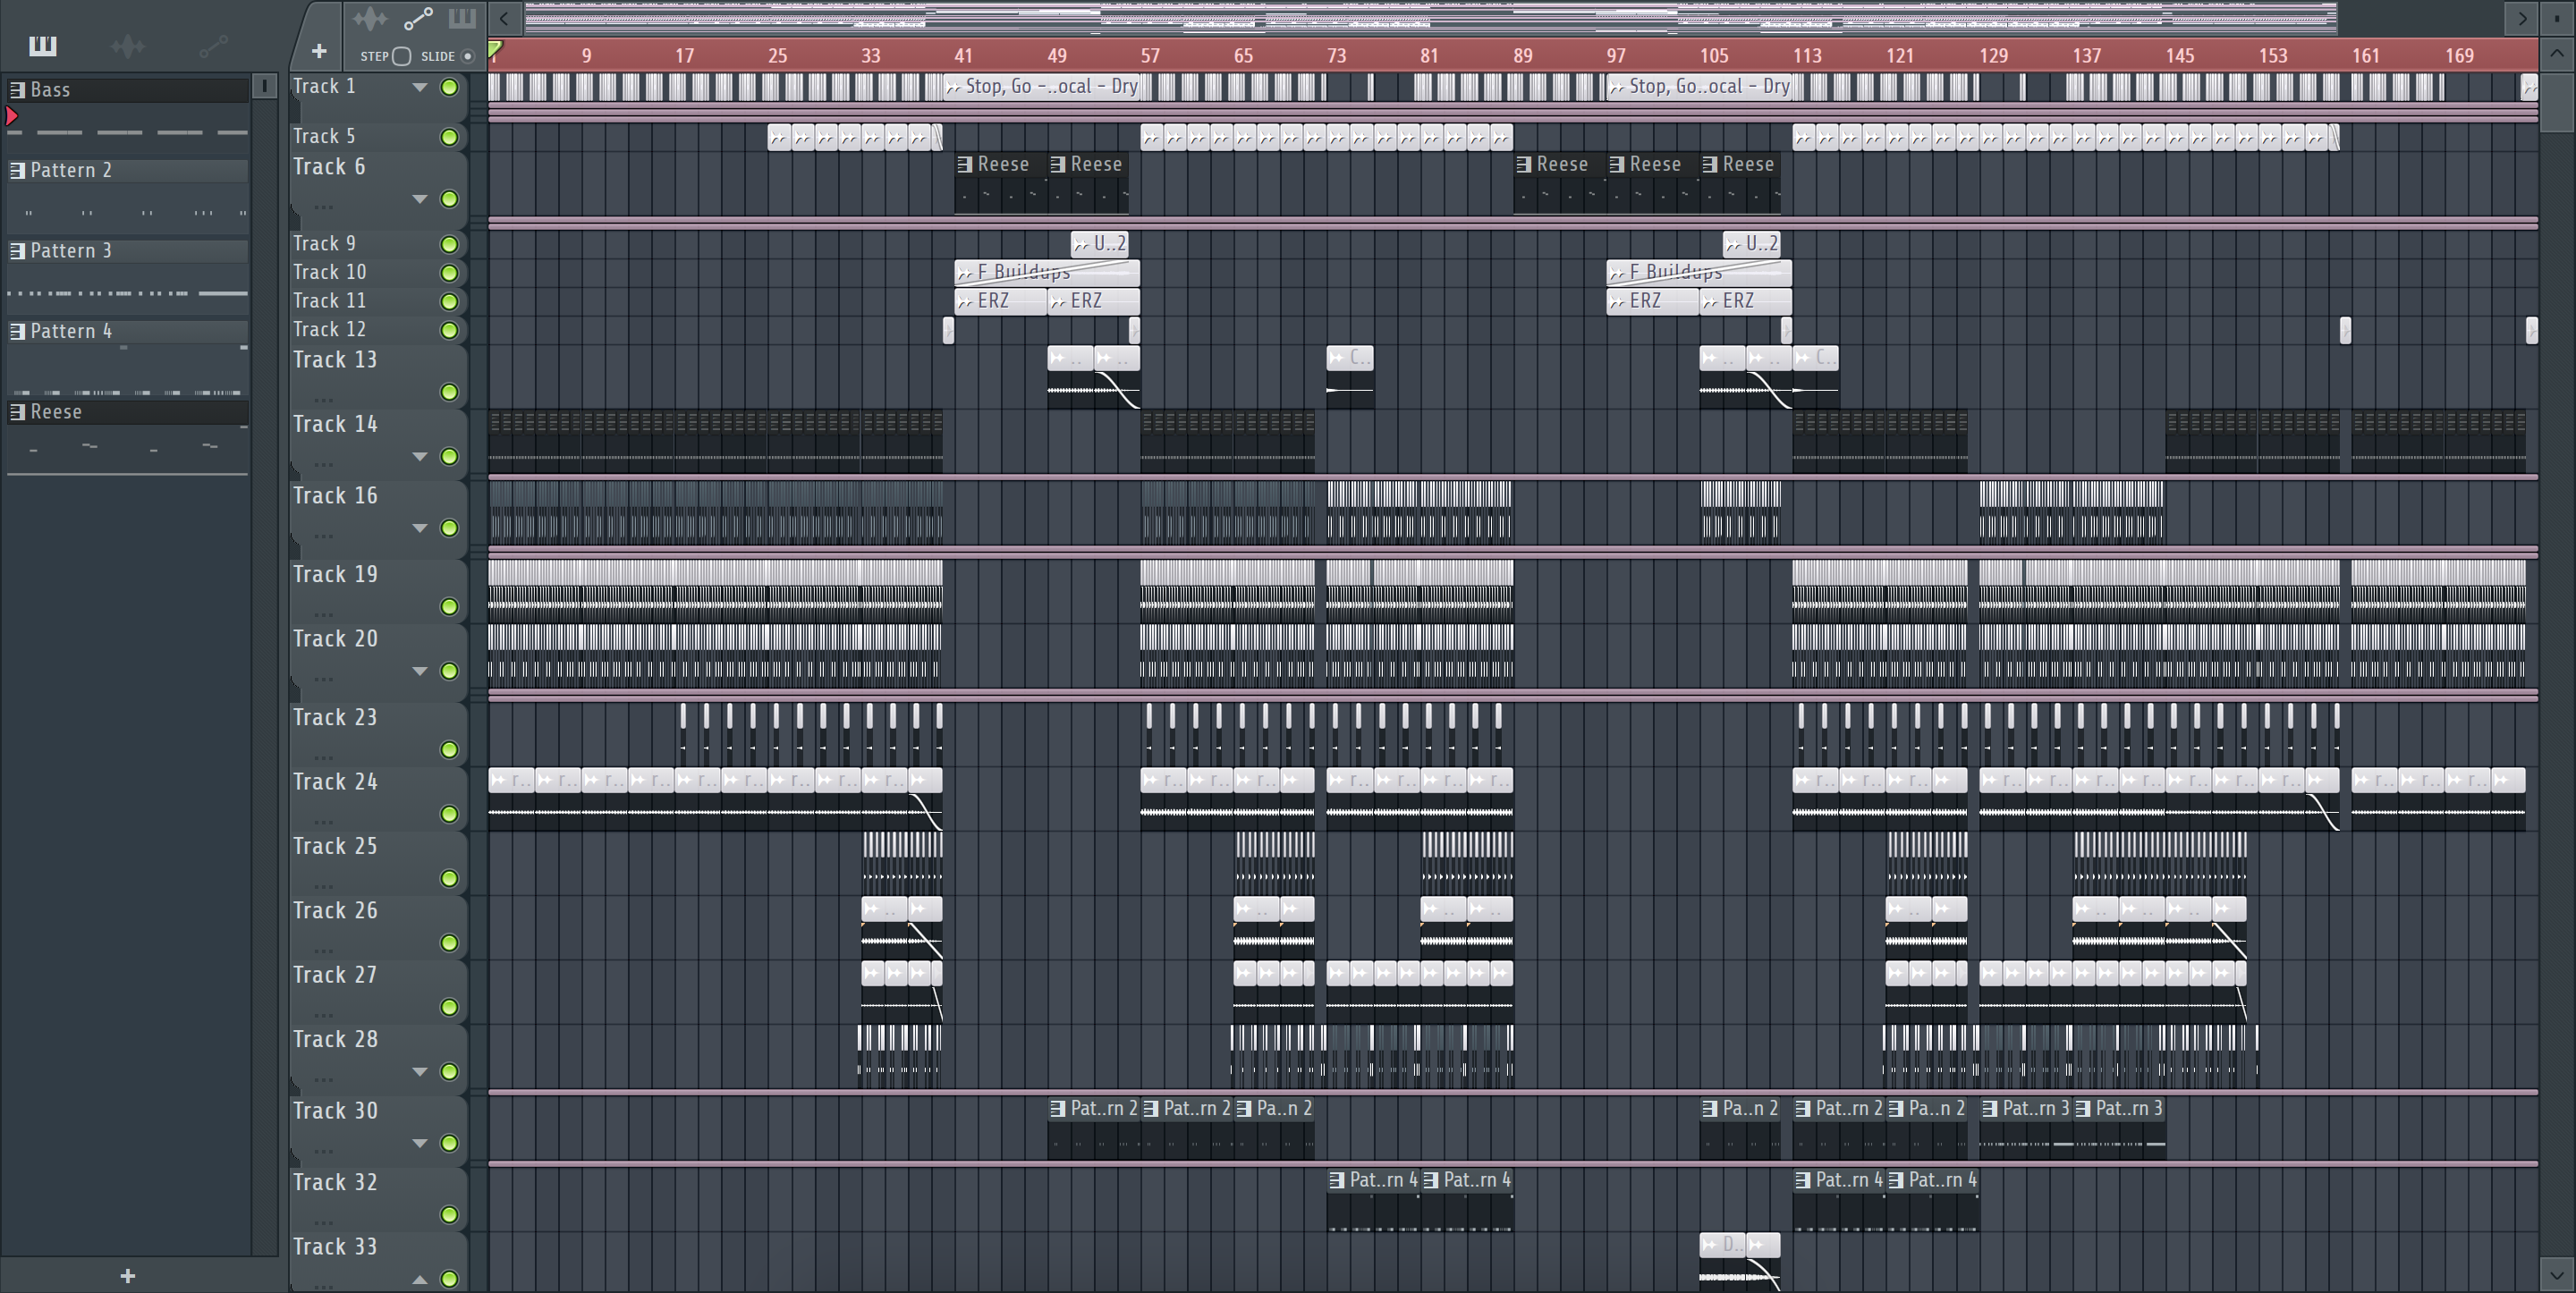Select Pattern 4 in picker list
The image size is (2576, 1293).
(128, 331)
